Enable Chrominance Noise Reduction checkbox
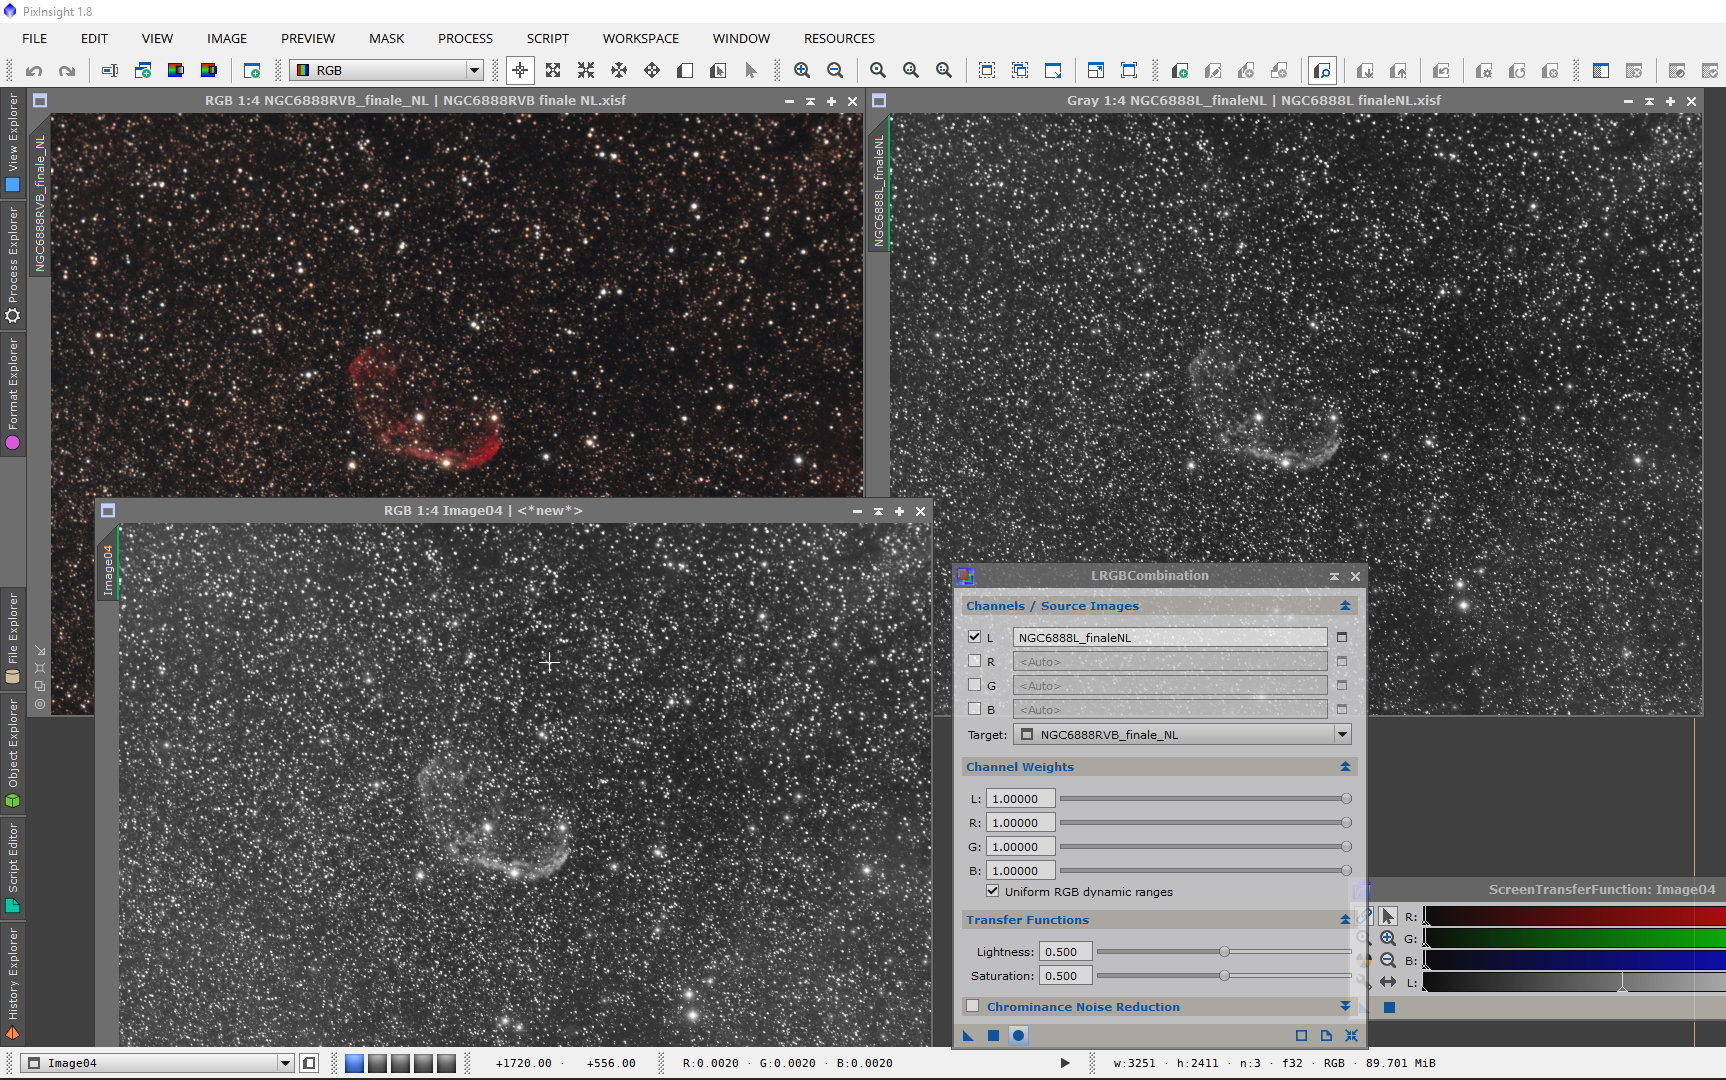This screenshot has height=1080, width=1726. click(x=973, y=1006)
